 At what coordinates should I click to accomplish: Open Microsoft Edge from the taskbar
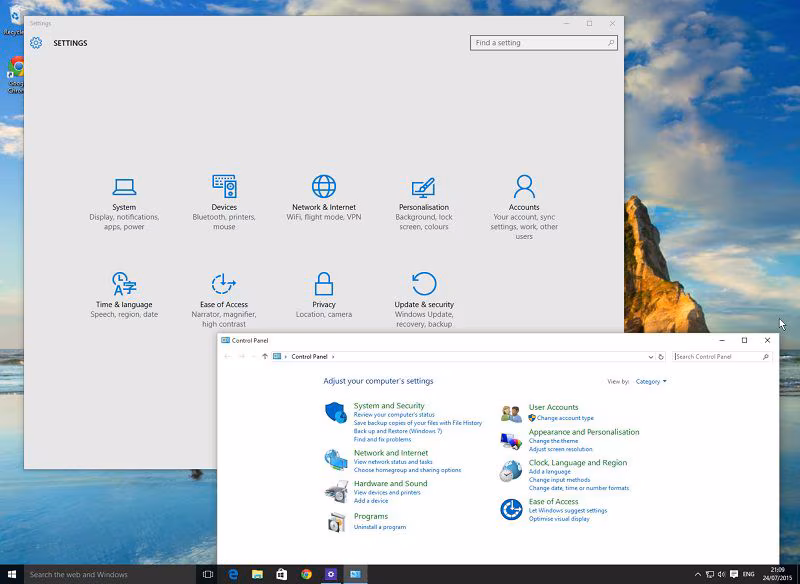(x=233, y=575)
